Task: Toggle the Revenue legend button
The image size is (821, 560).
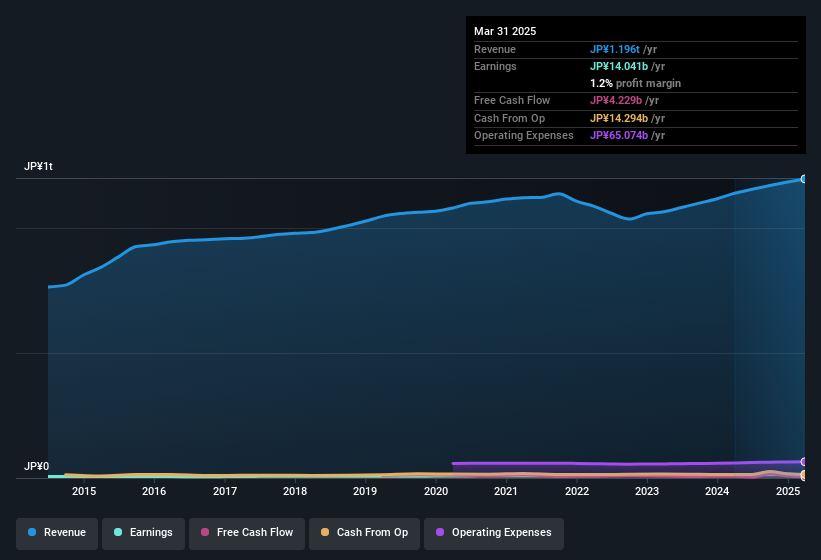Action: click(57, 534)
